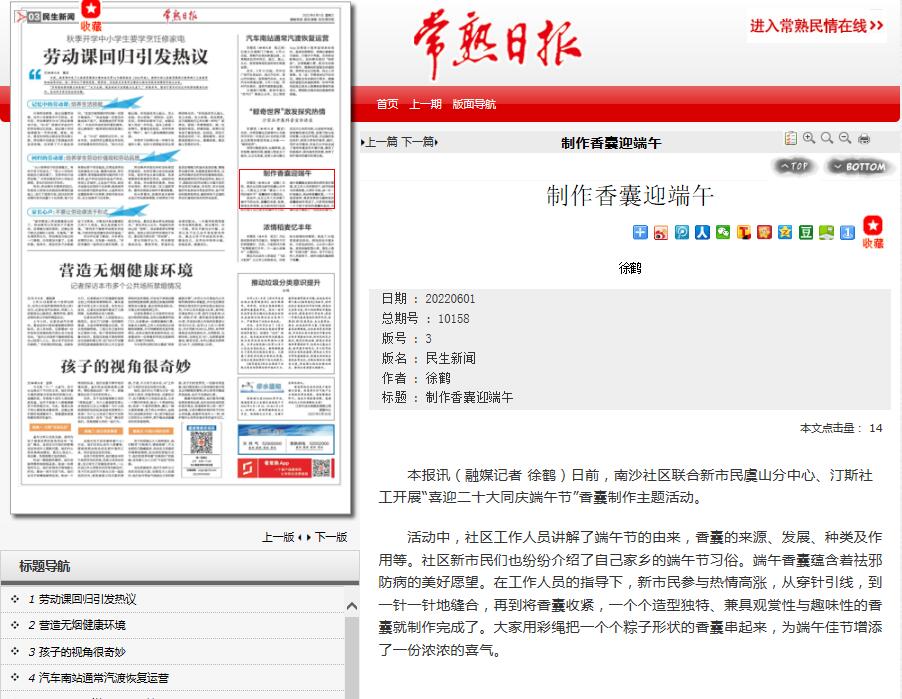Click the bold 制作香囊迎端午 title in gray bar
Screen dimensions: 902x699
click(611, 143)
